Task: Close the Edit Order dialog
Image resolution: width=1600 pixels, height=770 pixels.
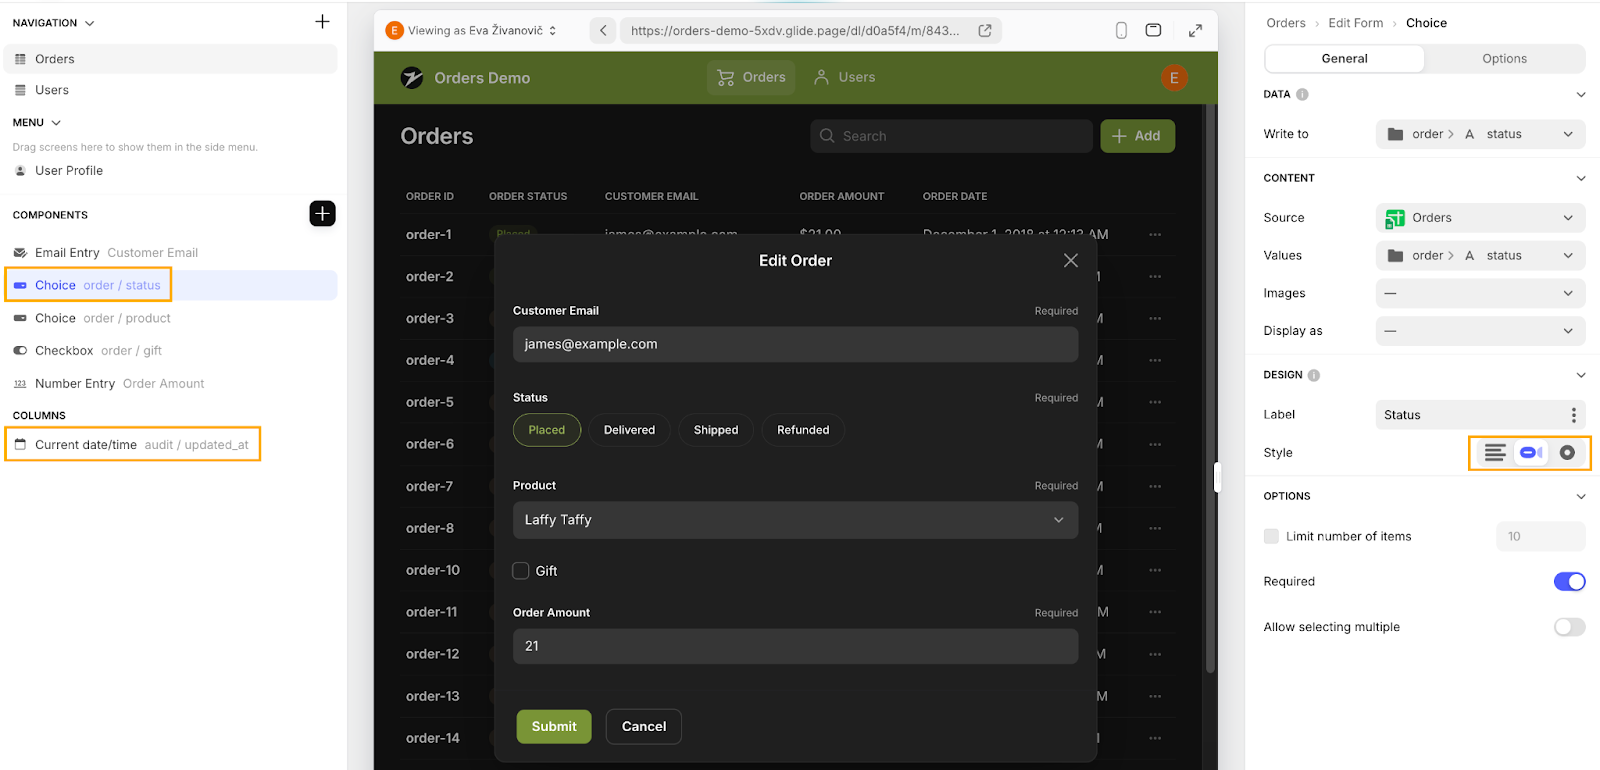Action: tap(1071, 260)
